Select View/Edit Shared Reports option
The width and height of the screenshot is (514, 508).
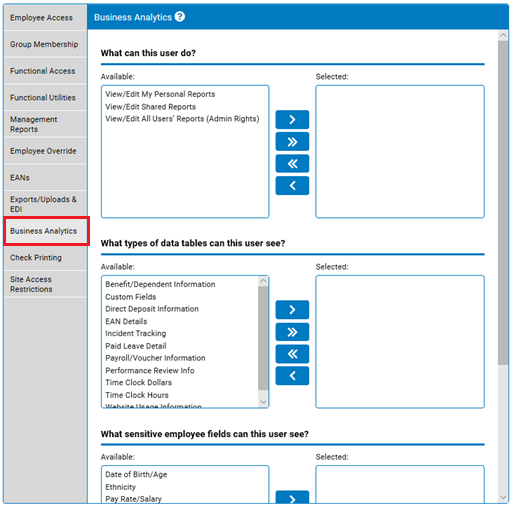point(150,107)
